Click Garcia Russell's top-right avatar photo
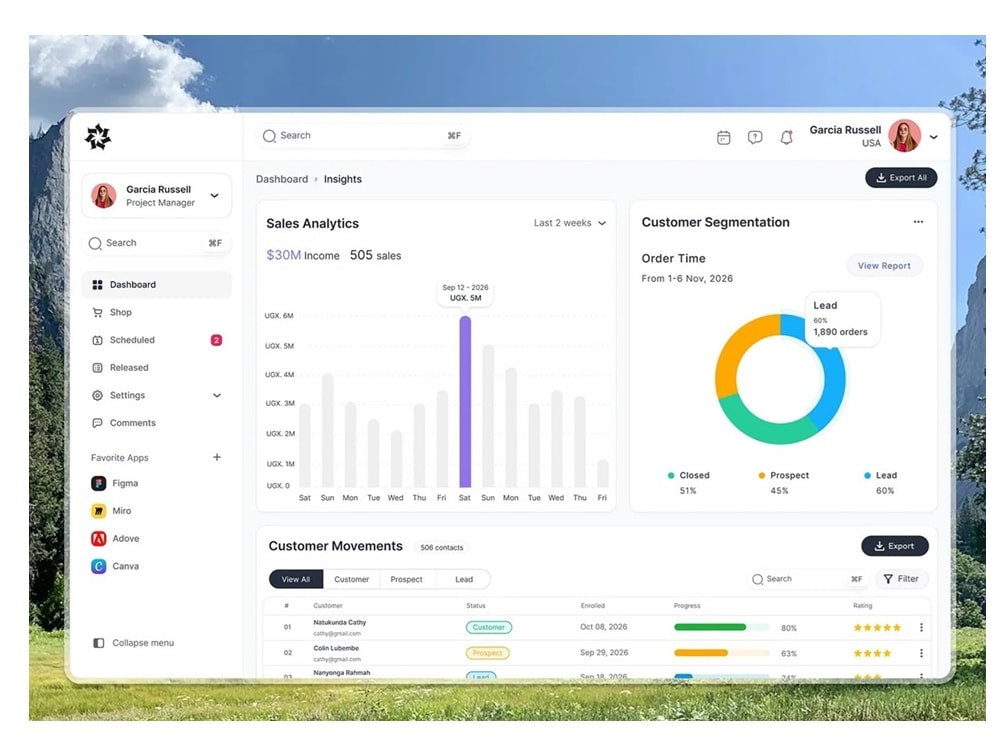The width and height of the screenshot is (1000, 750). coord(904,136)
